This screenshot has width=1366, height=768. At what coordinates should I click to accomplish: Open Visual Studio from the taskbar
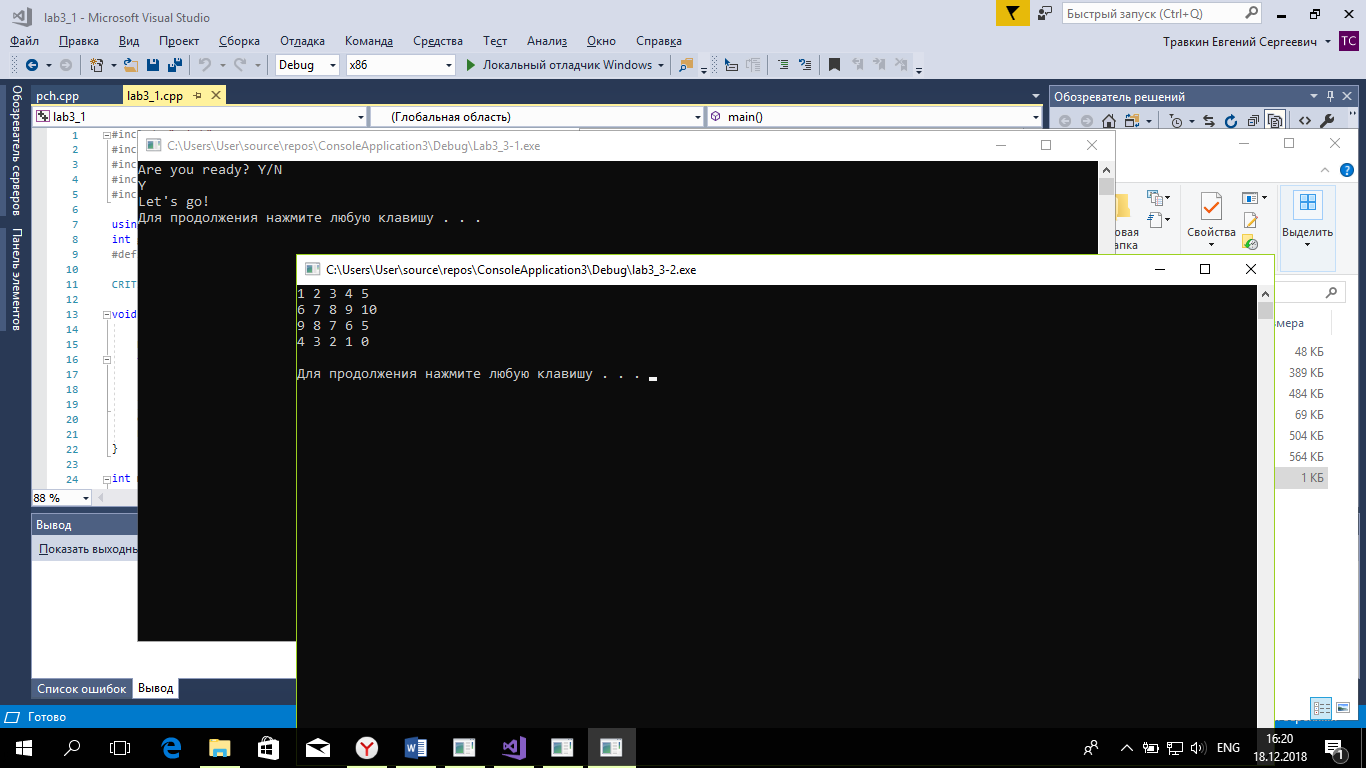(513, 747)
